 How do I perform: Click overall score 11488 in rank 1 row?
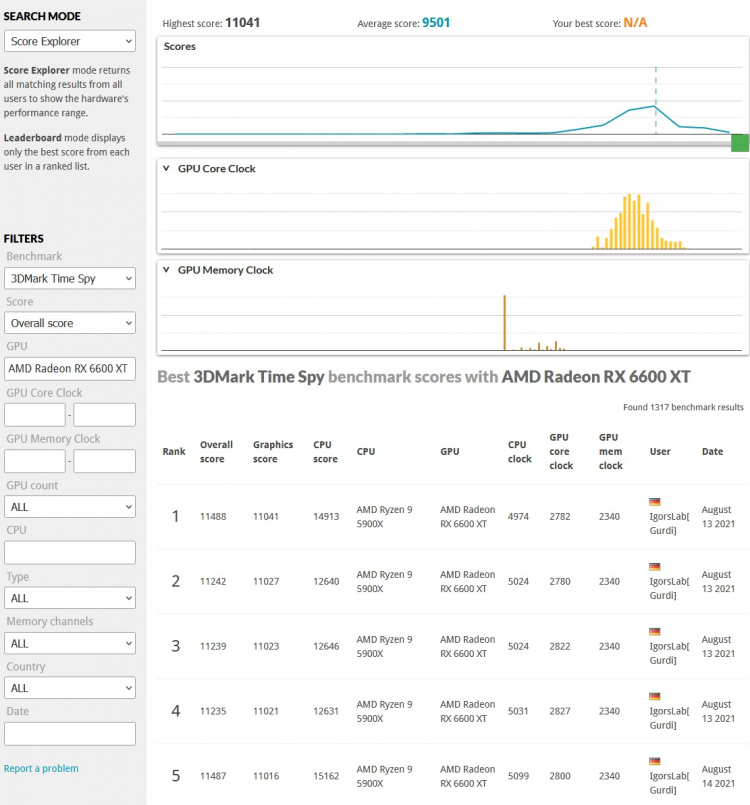213,516
